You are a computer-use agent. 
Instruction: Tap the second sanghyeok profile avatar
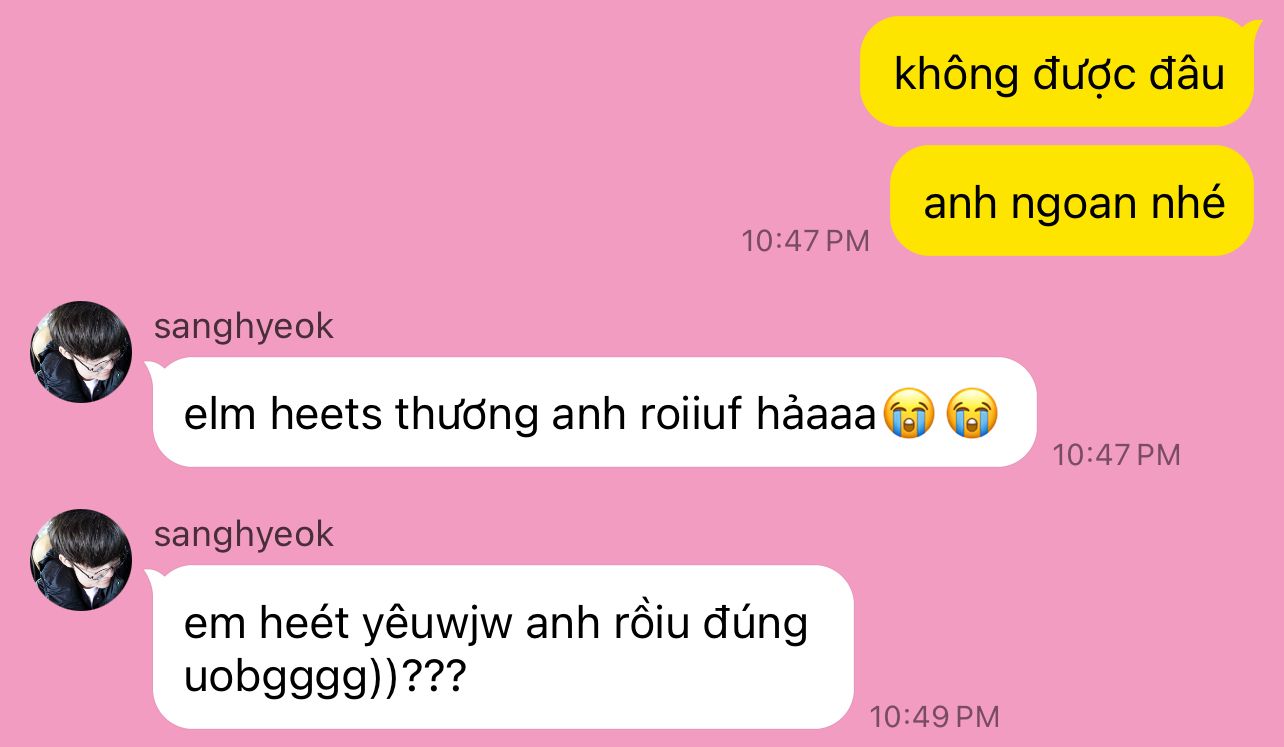tap(81, 560)
